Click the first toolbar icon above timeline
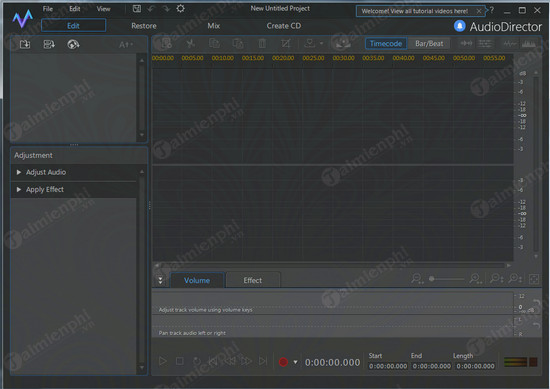The height and width of the screenshot is (389, 550). (x=167, y=43)
